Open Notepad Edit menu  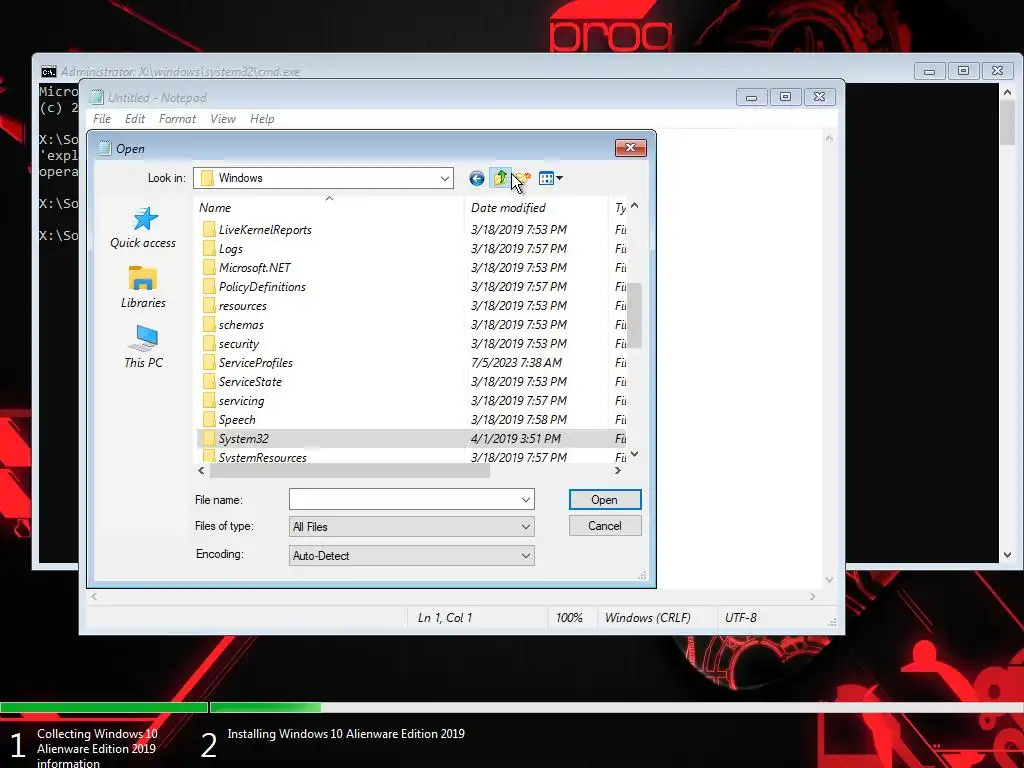coord(135,119)
